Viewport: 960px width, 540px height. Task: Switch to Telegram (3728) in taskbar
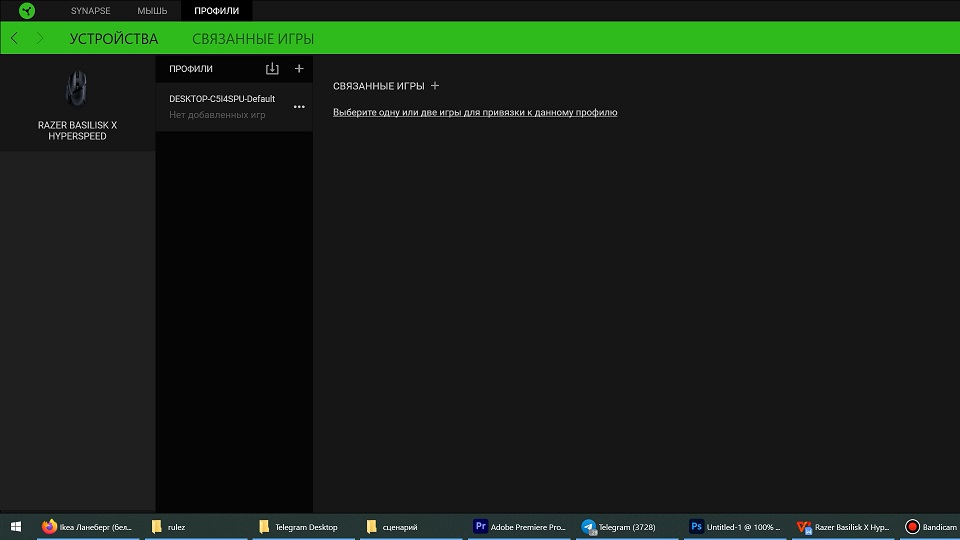click(627, 527)
